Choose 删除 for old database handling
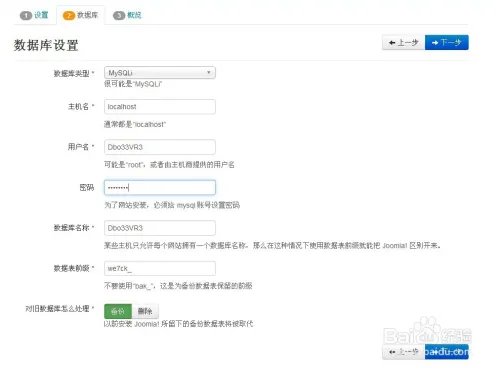 coord(145,311)
